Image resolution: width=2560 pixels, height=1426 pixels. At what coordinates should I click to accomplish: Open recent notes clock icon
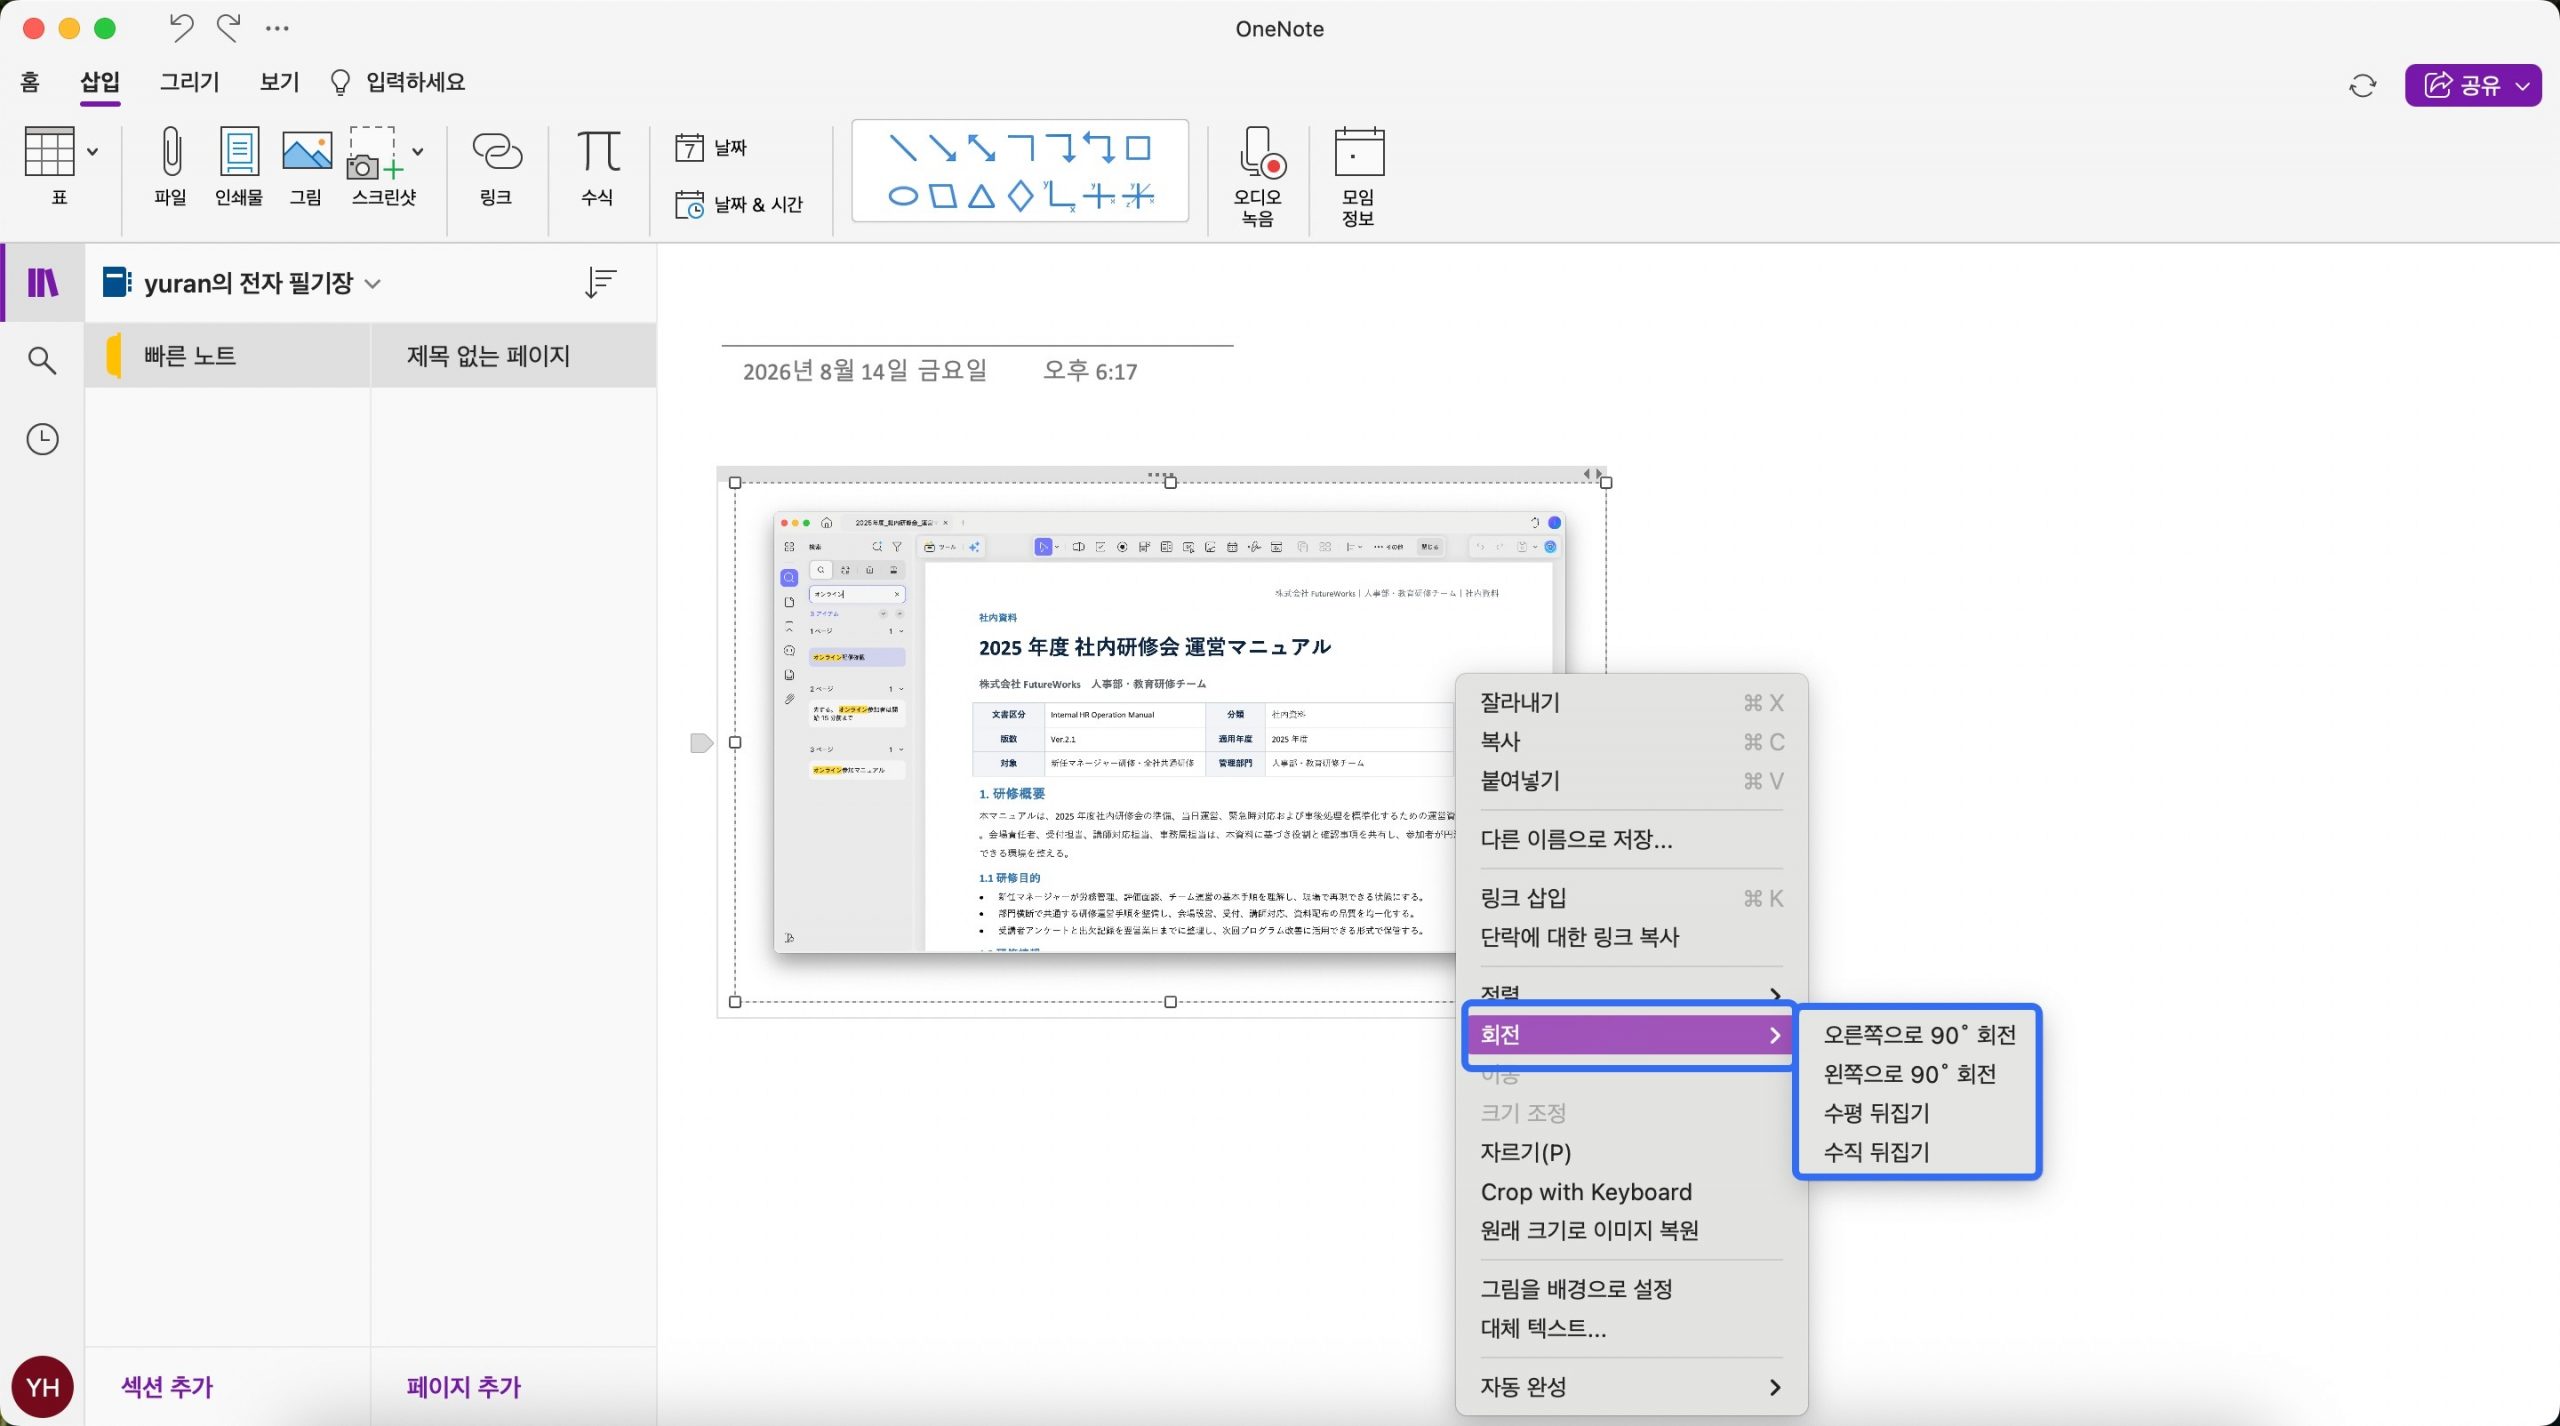[42, 439]
